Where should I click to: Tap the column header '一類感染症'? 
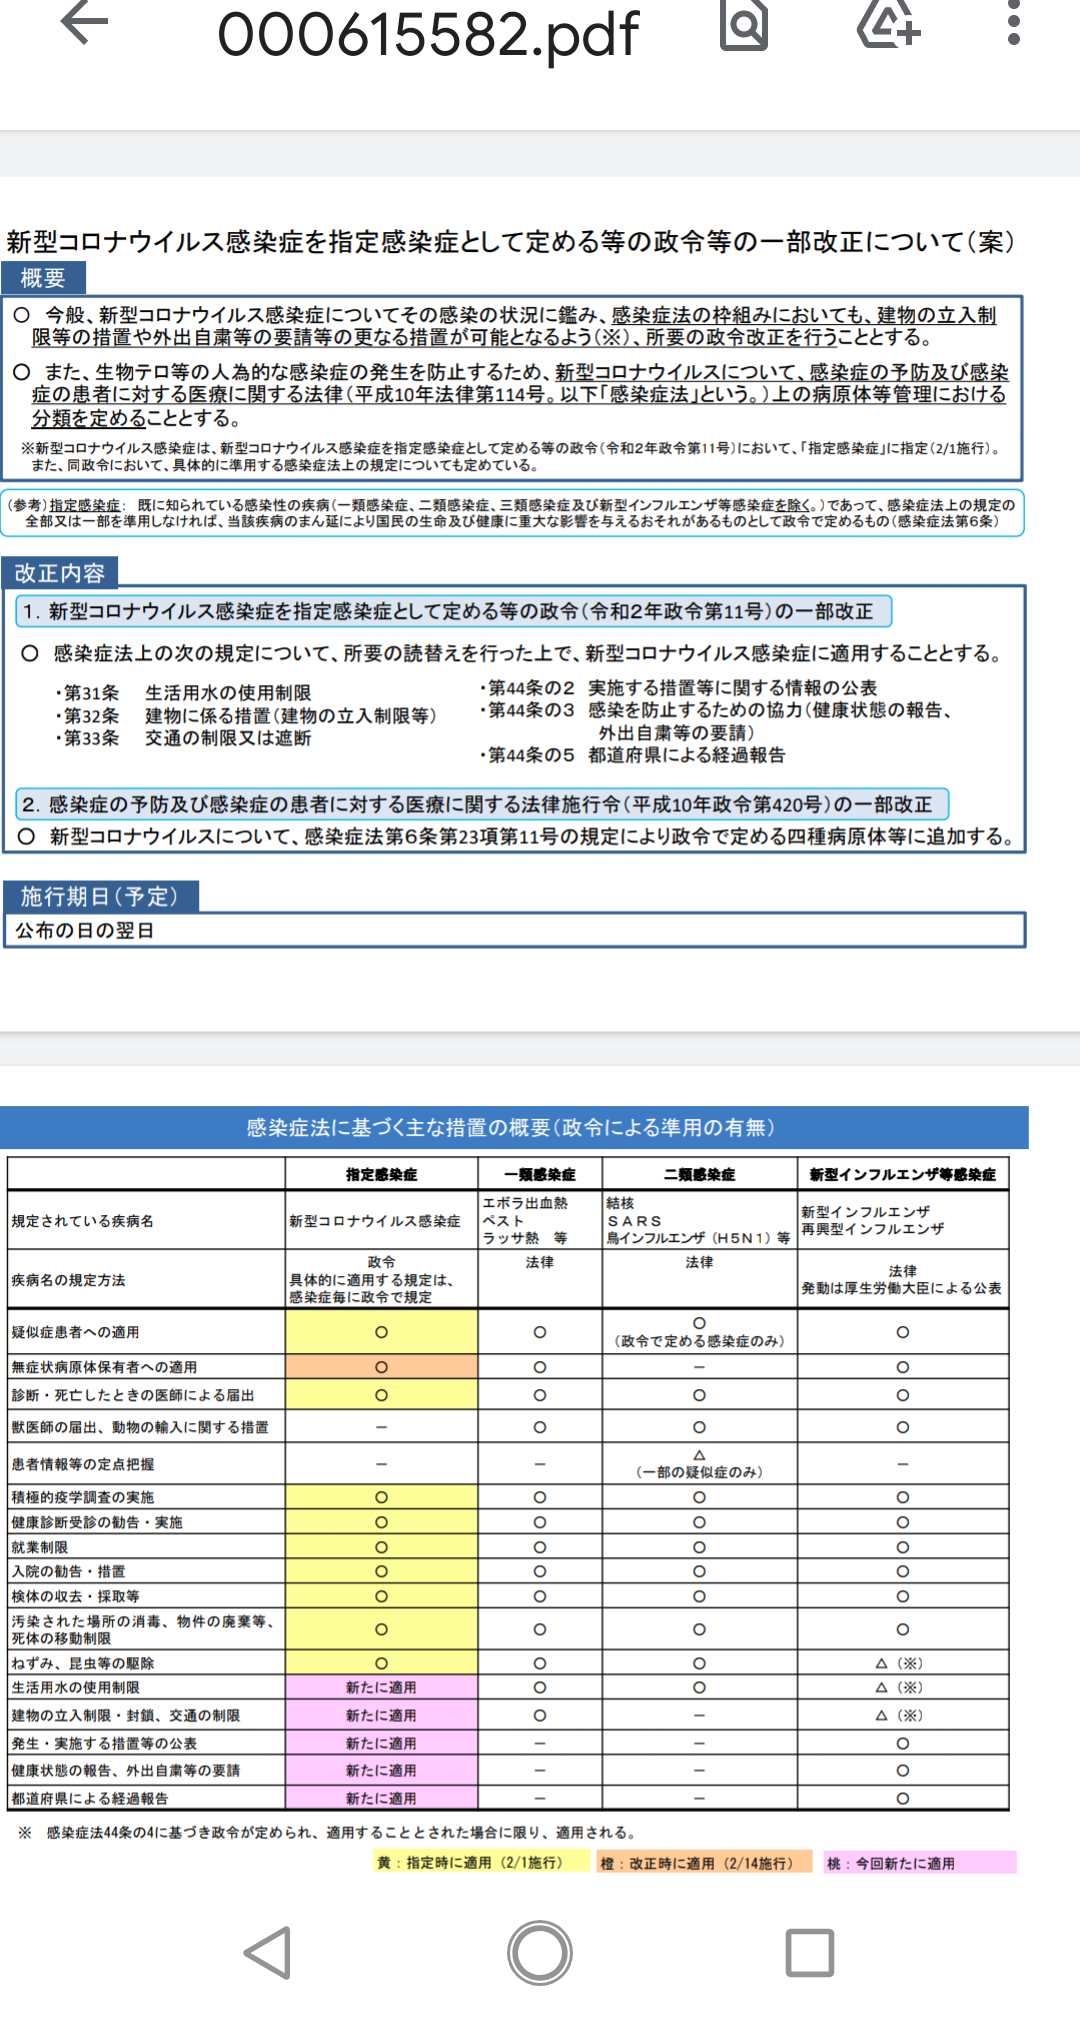[540, 1174]
